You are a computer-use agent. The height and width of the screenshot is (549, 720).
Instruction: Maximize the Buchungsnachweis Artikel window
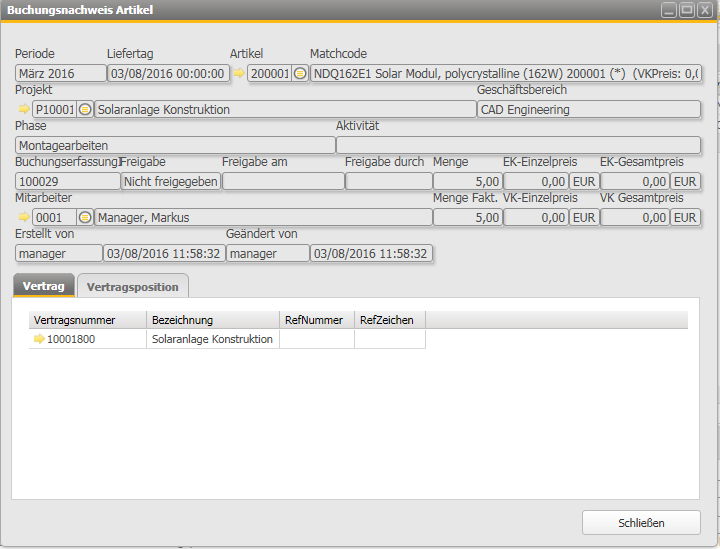coord(687,10)
